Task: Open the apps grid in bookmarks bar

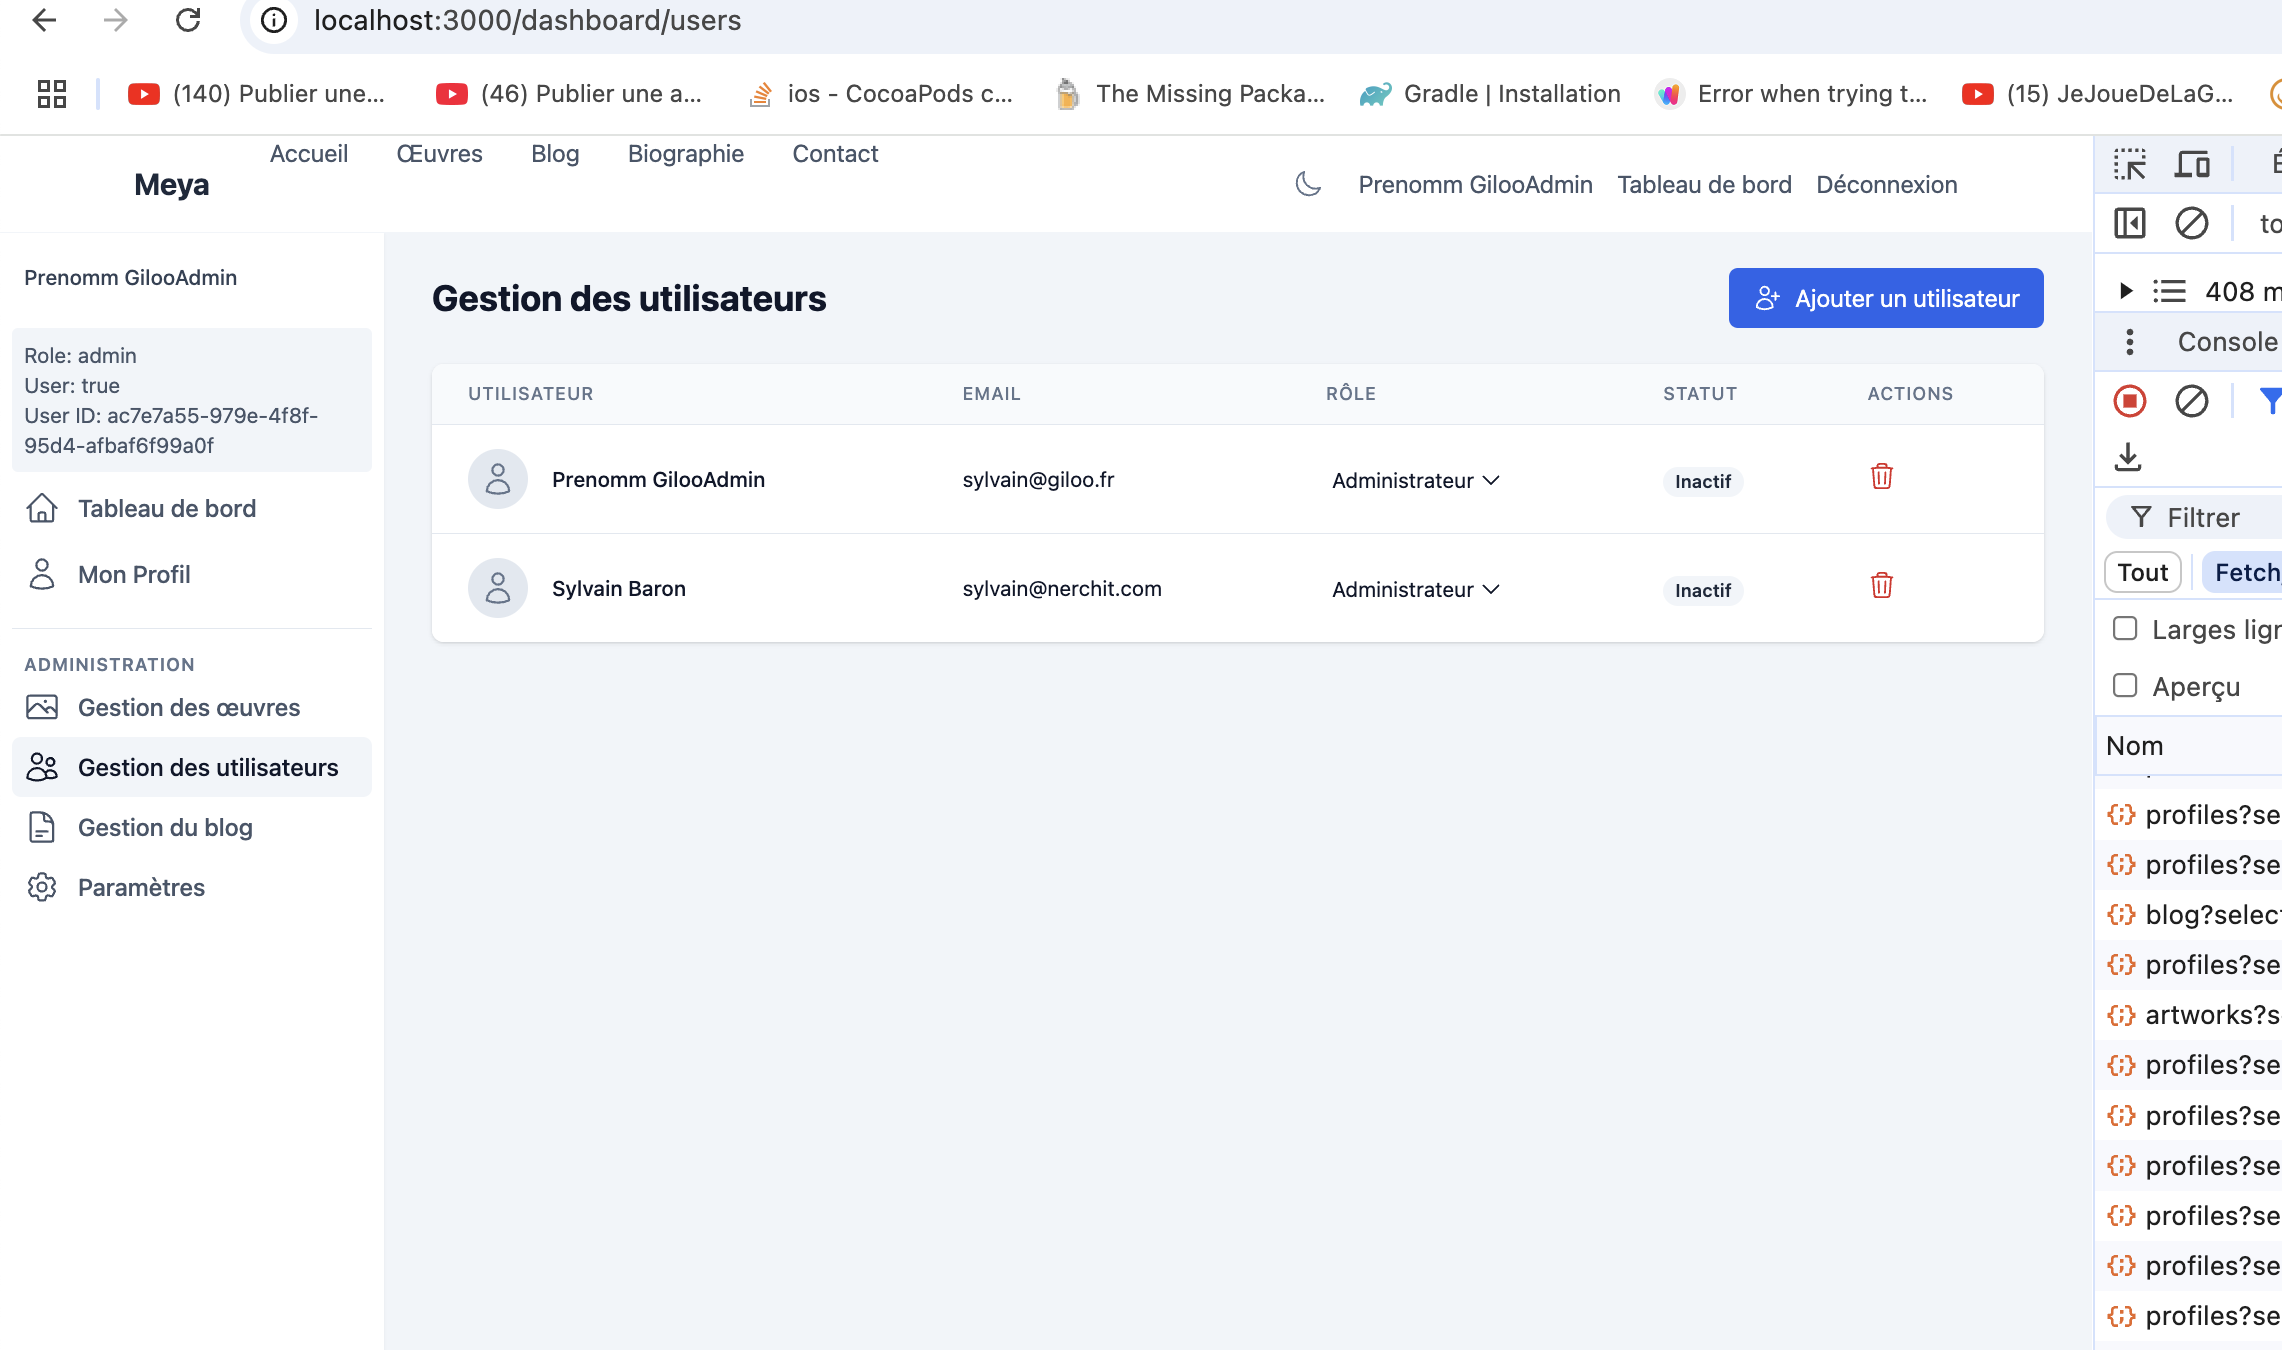Action: pos(52,94)
